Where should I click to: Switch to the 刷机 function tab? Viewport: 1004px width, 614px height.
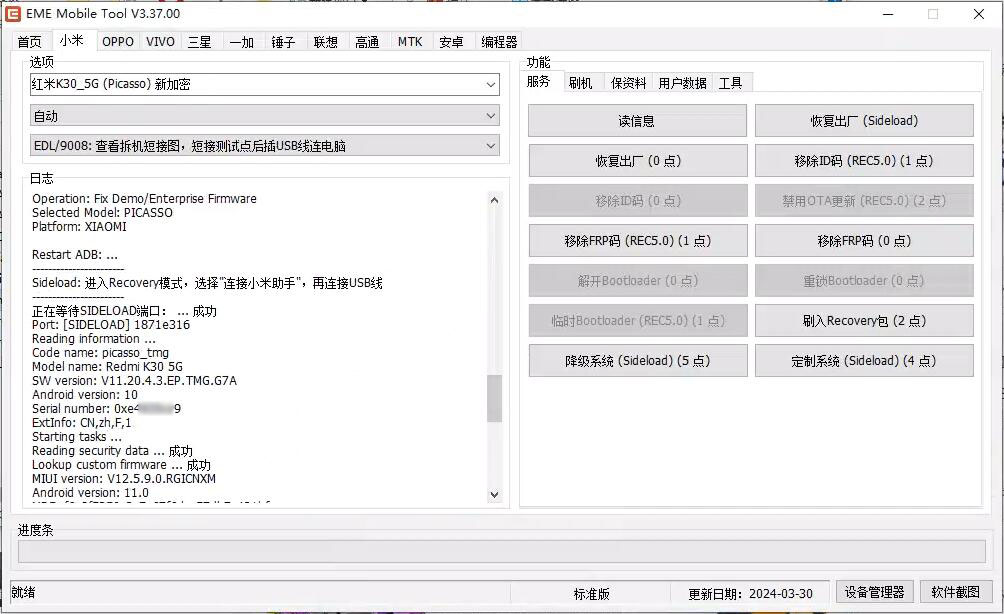click(581, 83)
